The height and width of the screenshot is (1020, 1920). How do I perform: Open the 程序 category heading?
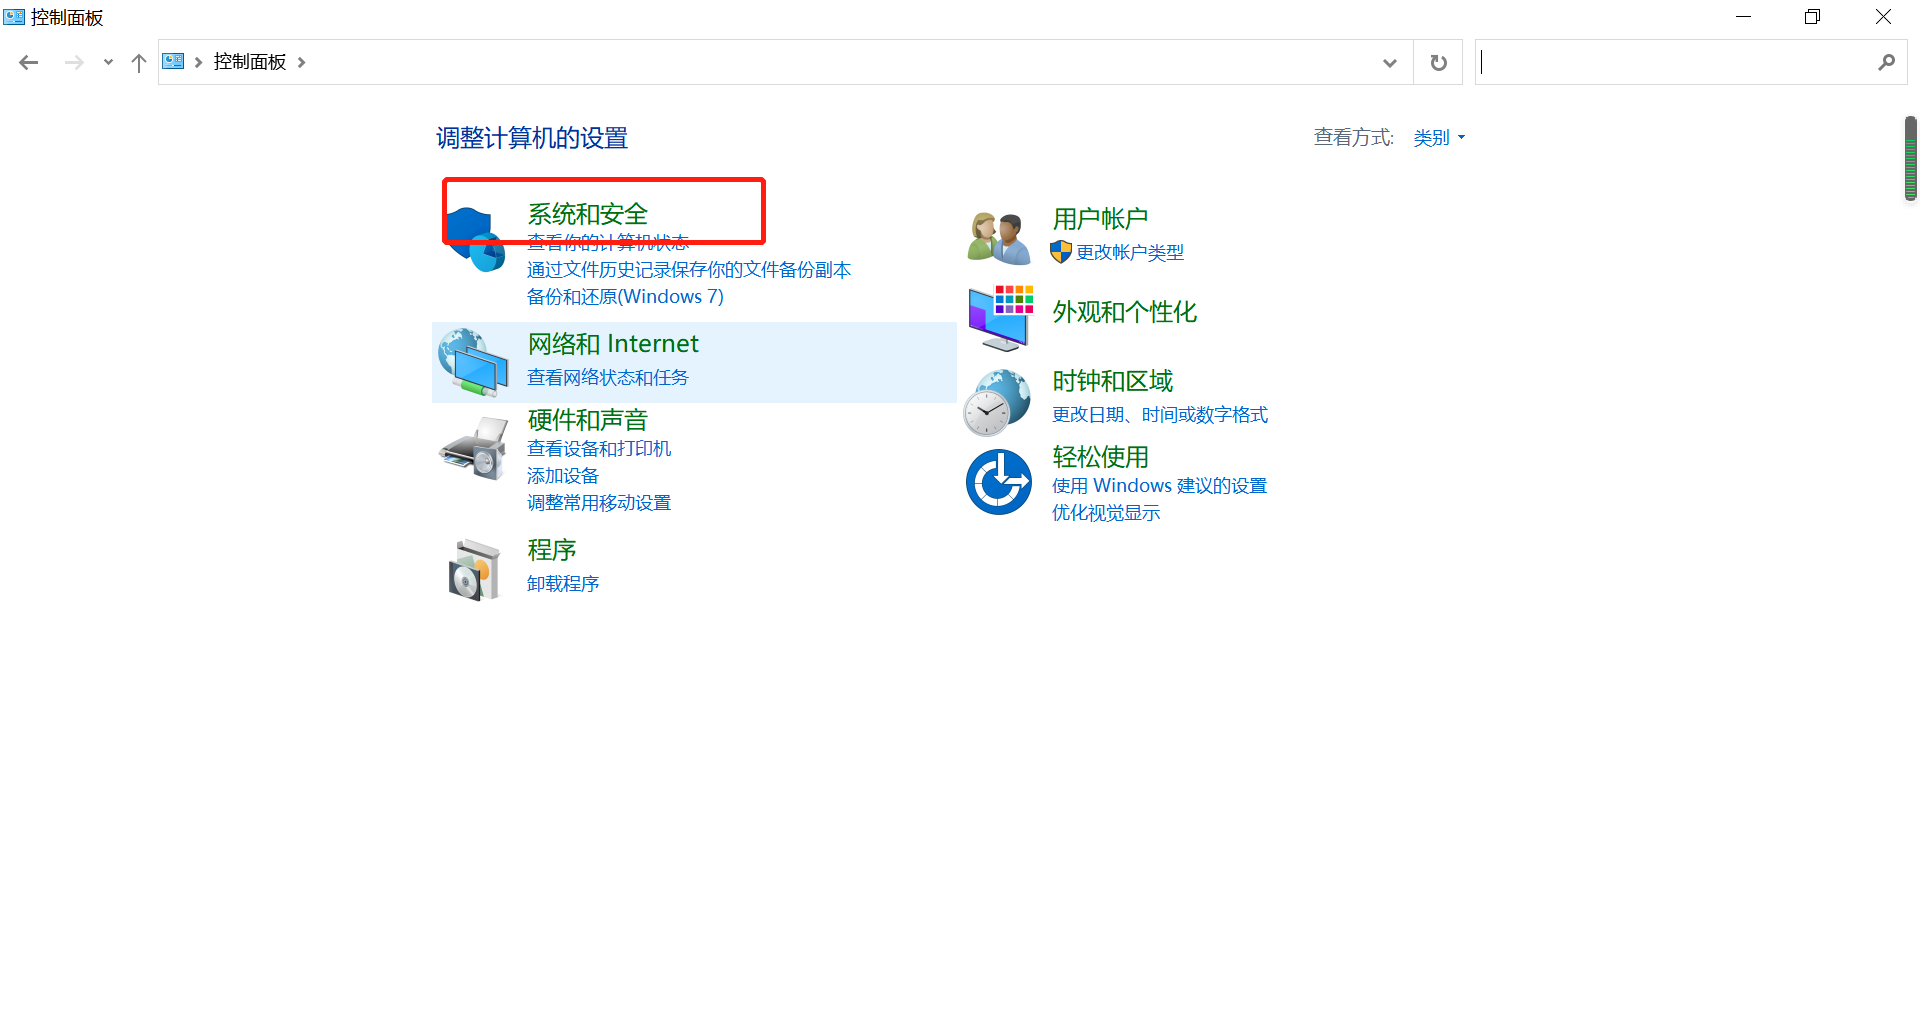pos(552,550)
